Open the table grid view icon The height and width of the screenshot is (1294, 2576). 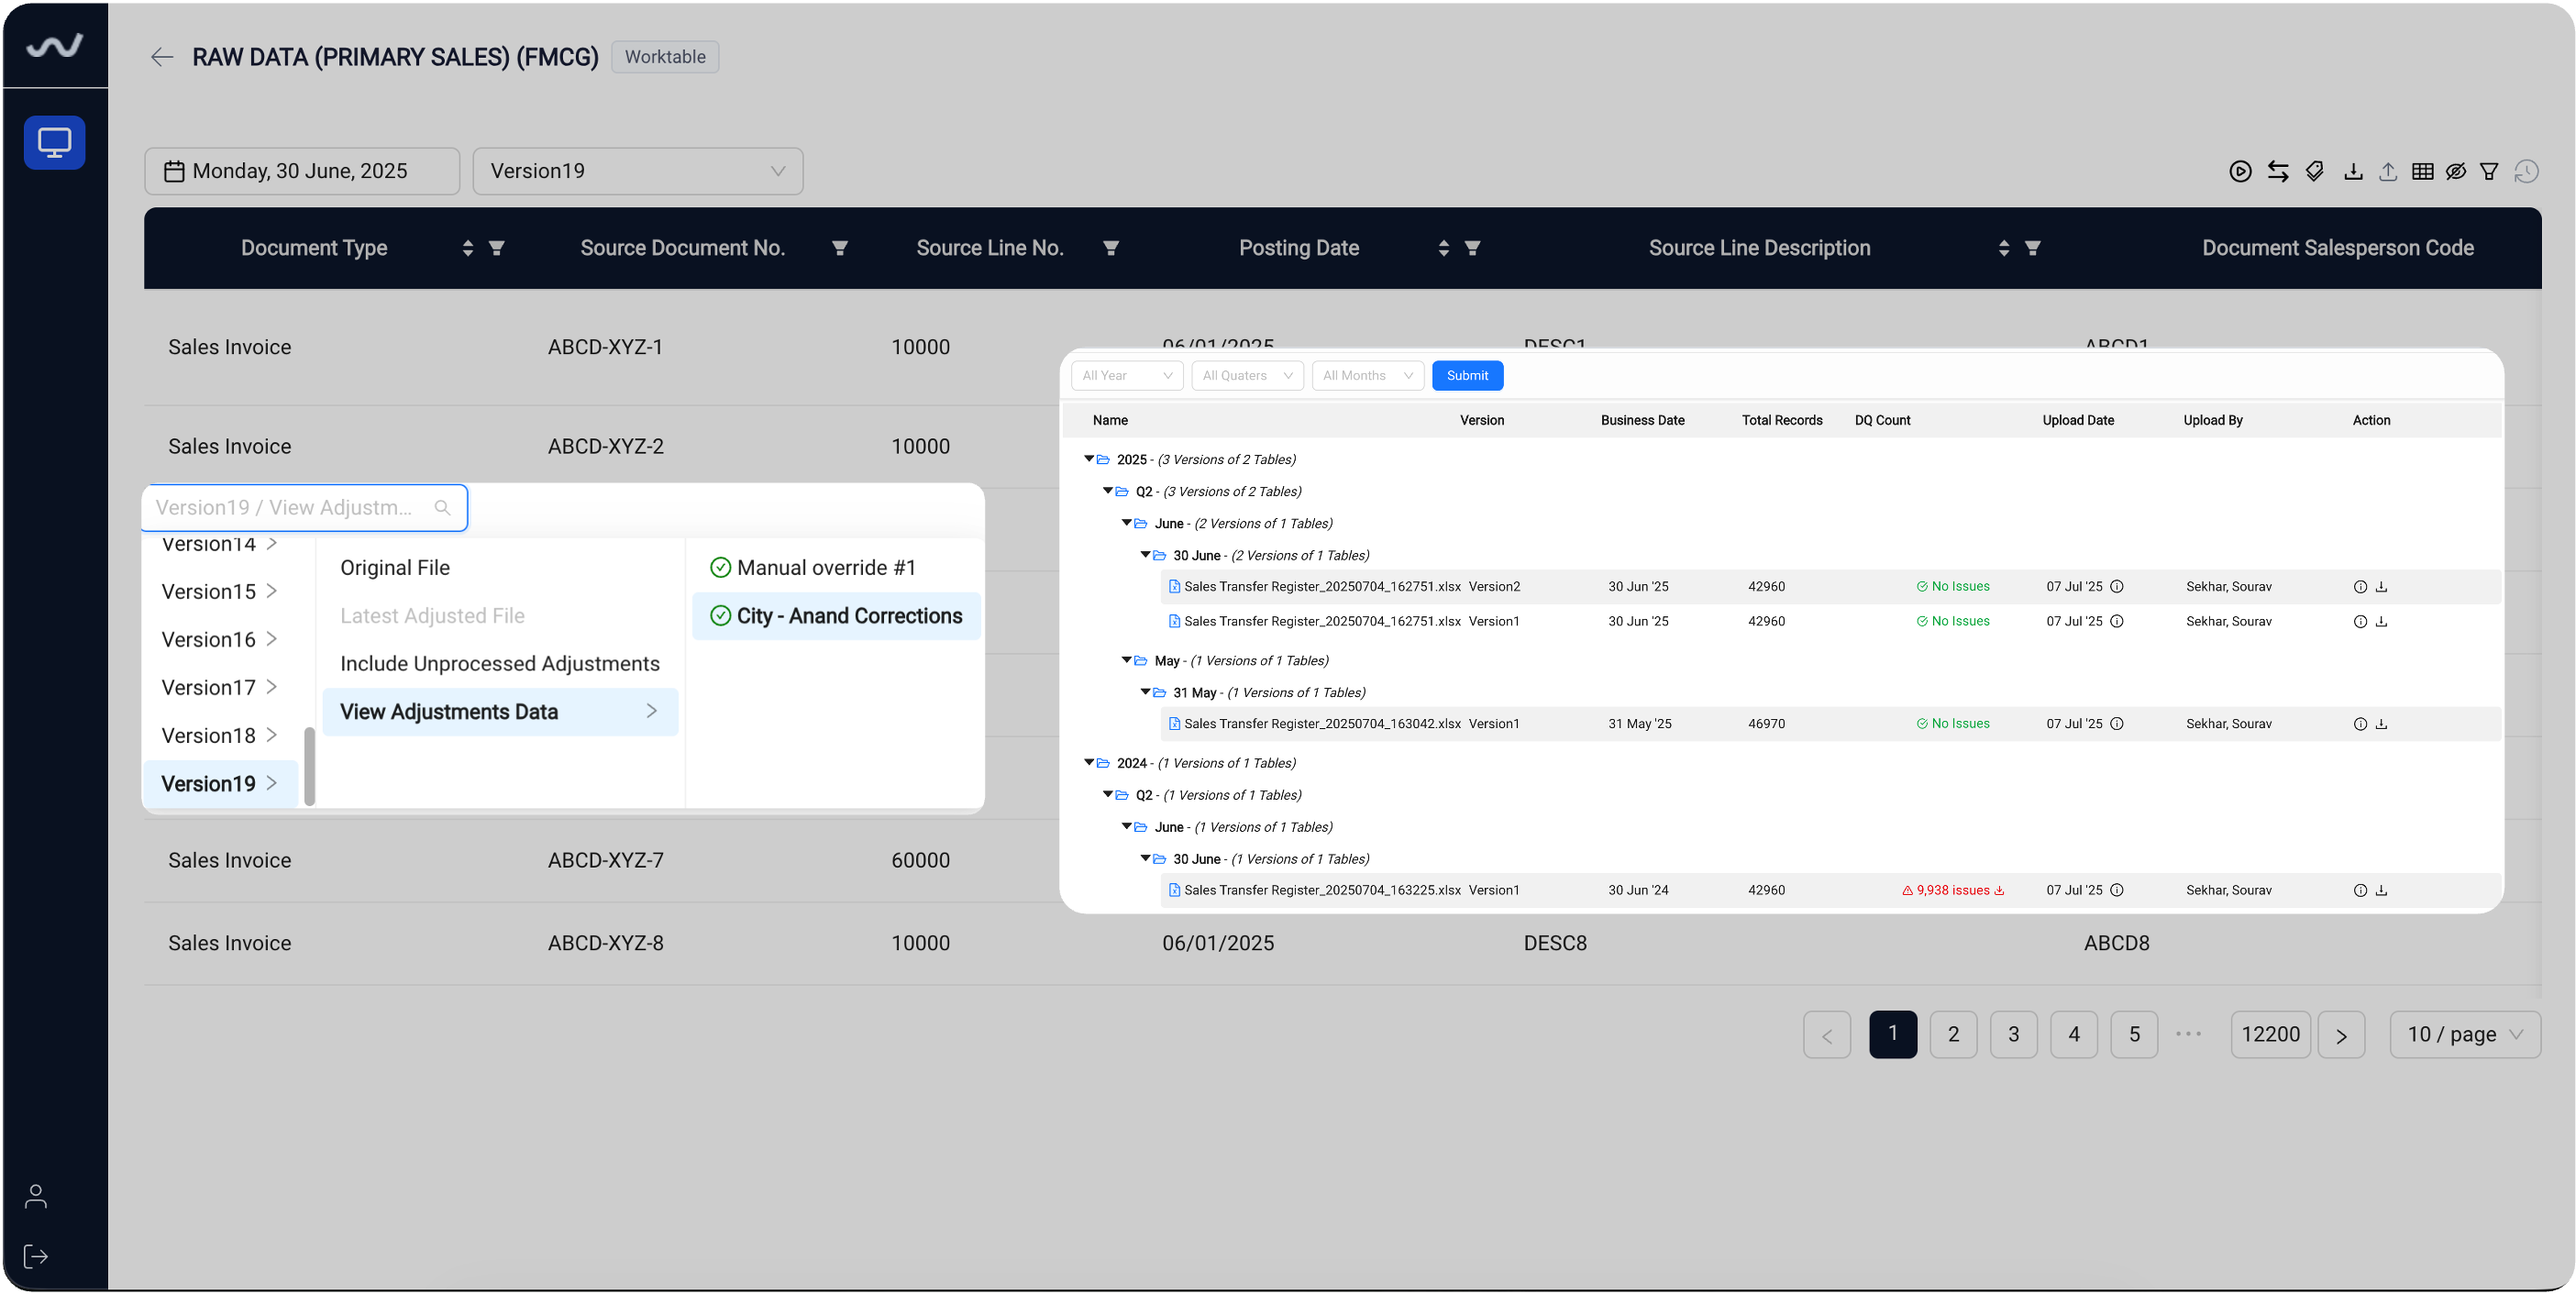tap(2422, 171)
